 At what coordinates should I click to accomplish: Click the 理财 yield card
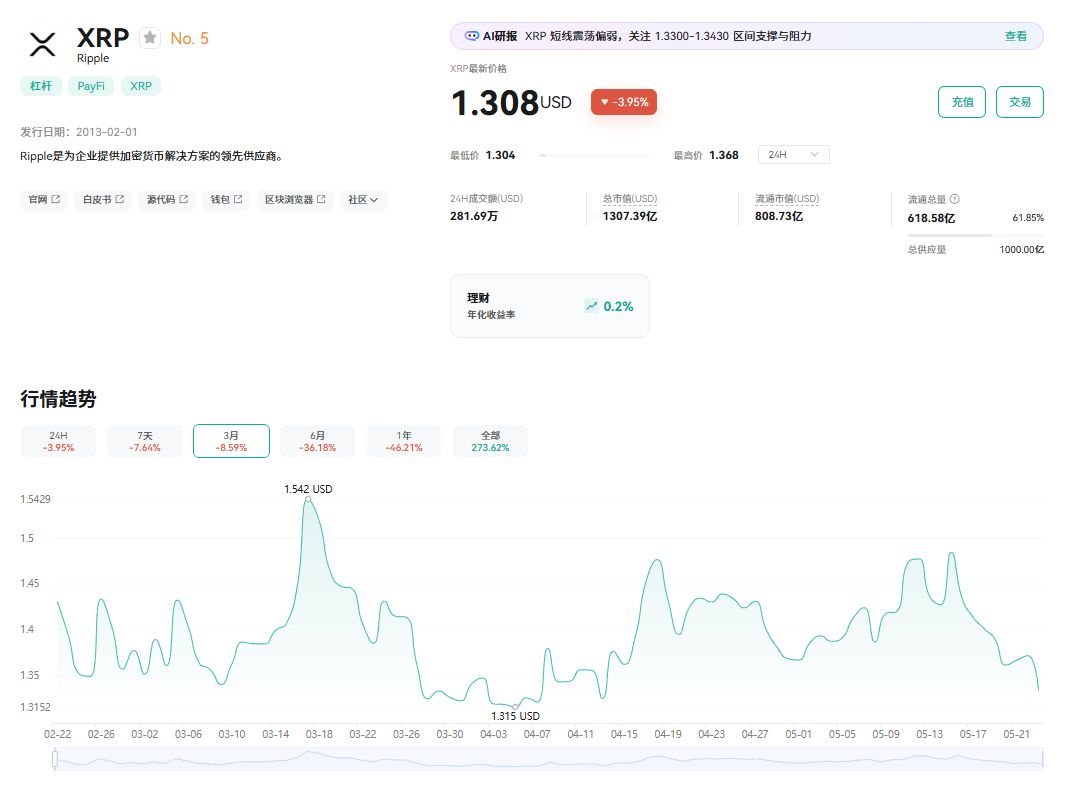pyautogui.click(x=550, y=306)
